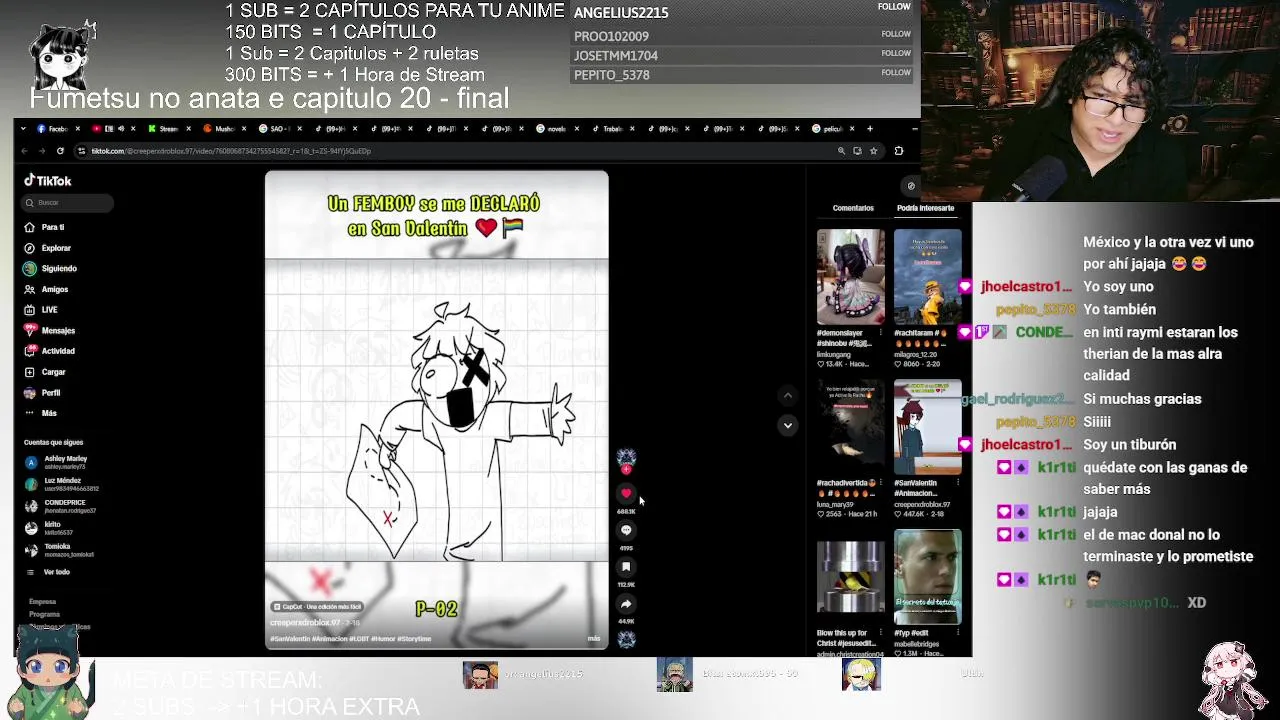Open followed account Ashley Marley
The width and height of the screenshot is (1280, 720).
tap(58, 462)
